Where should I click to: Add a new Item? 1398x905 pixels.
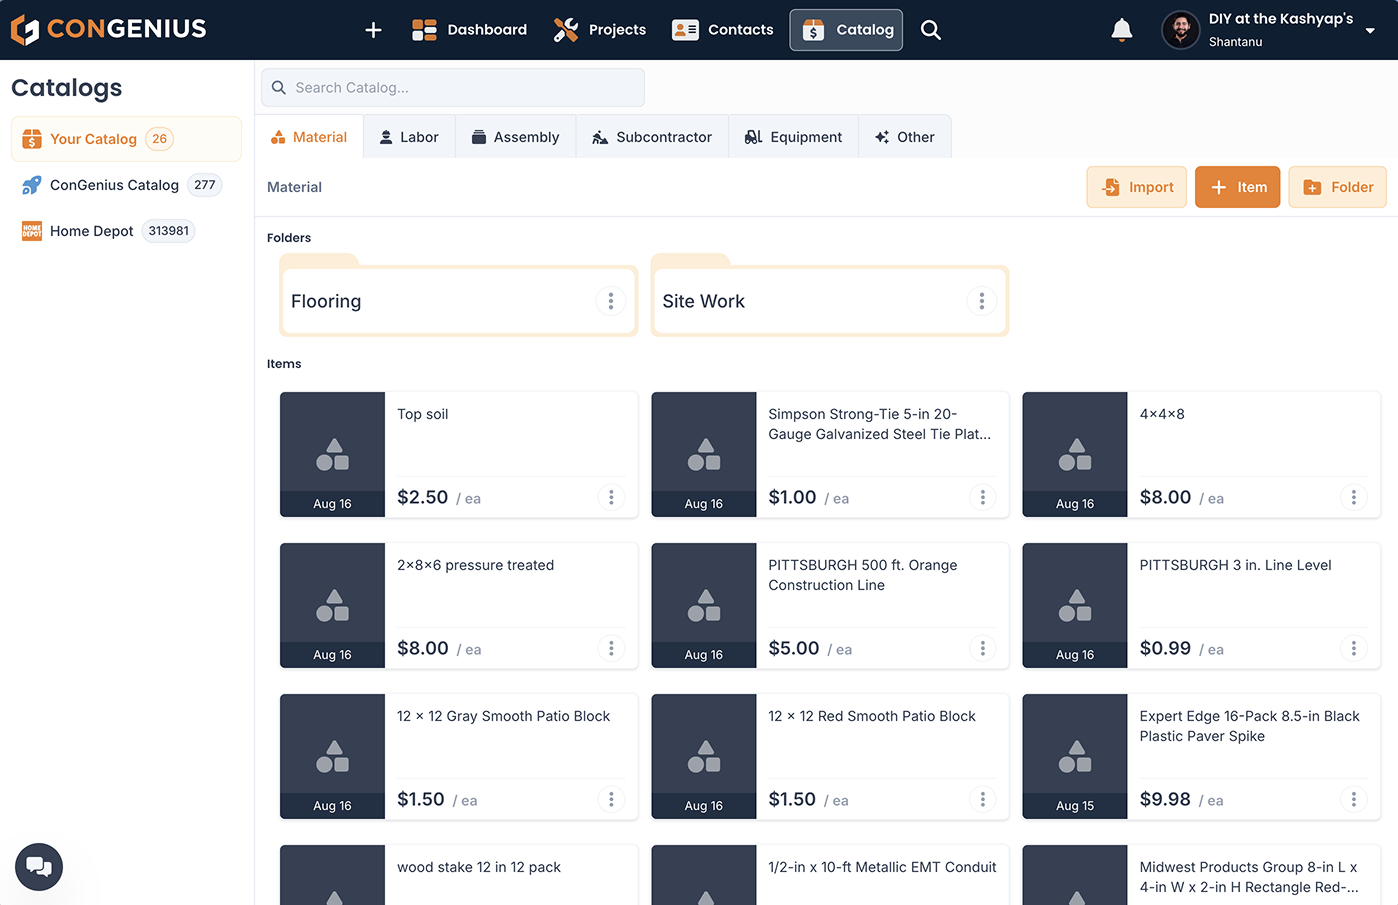tap(1238, 187)
